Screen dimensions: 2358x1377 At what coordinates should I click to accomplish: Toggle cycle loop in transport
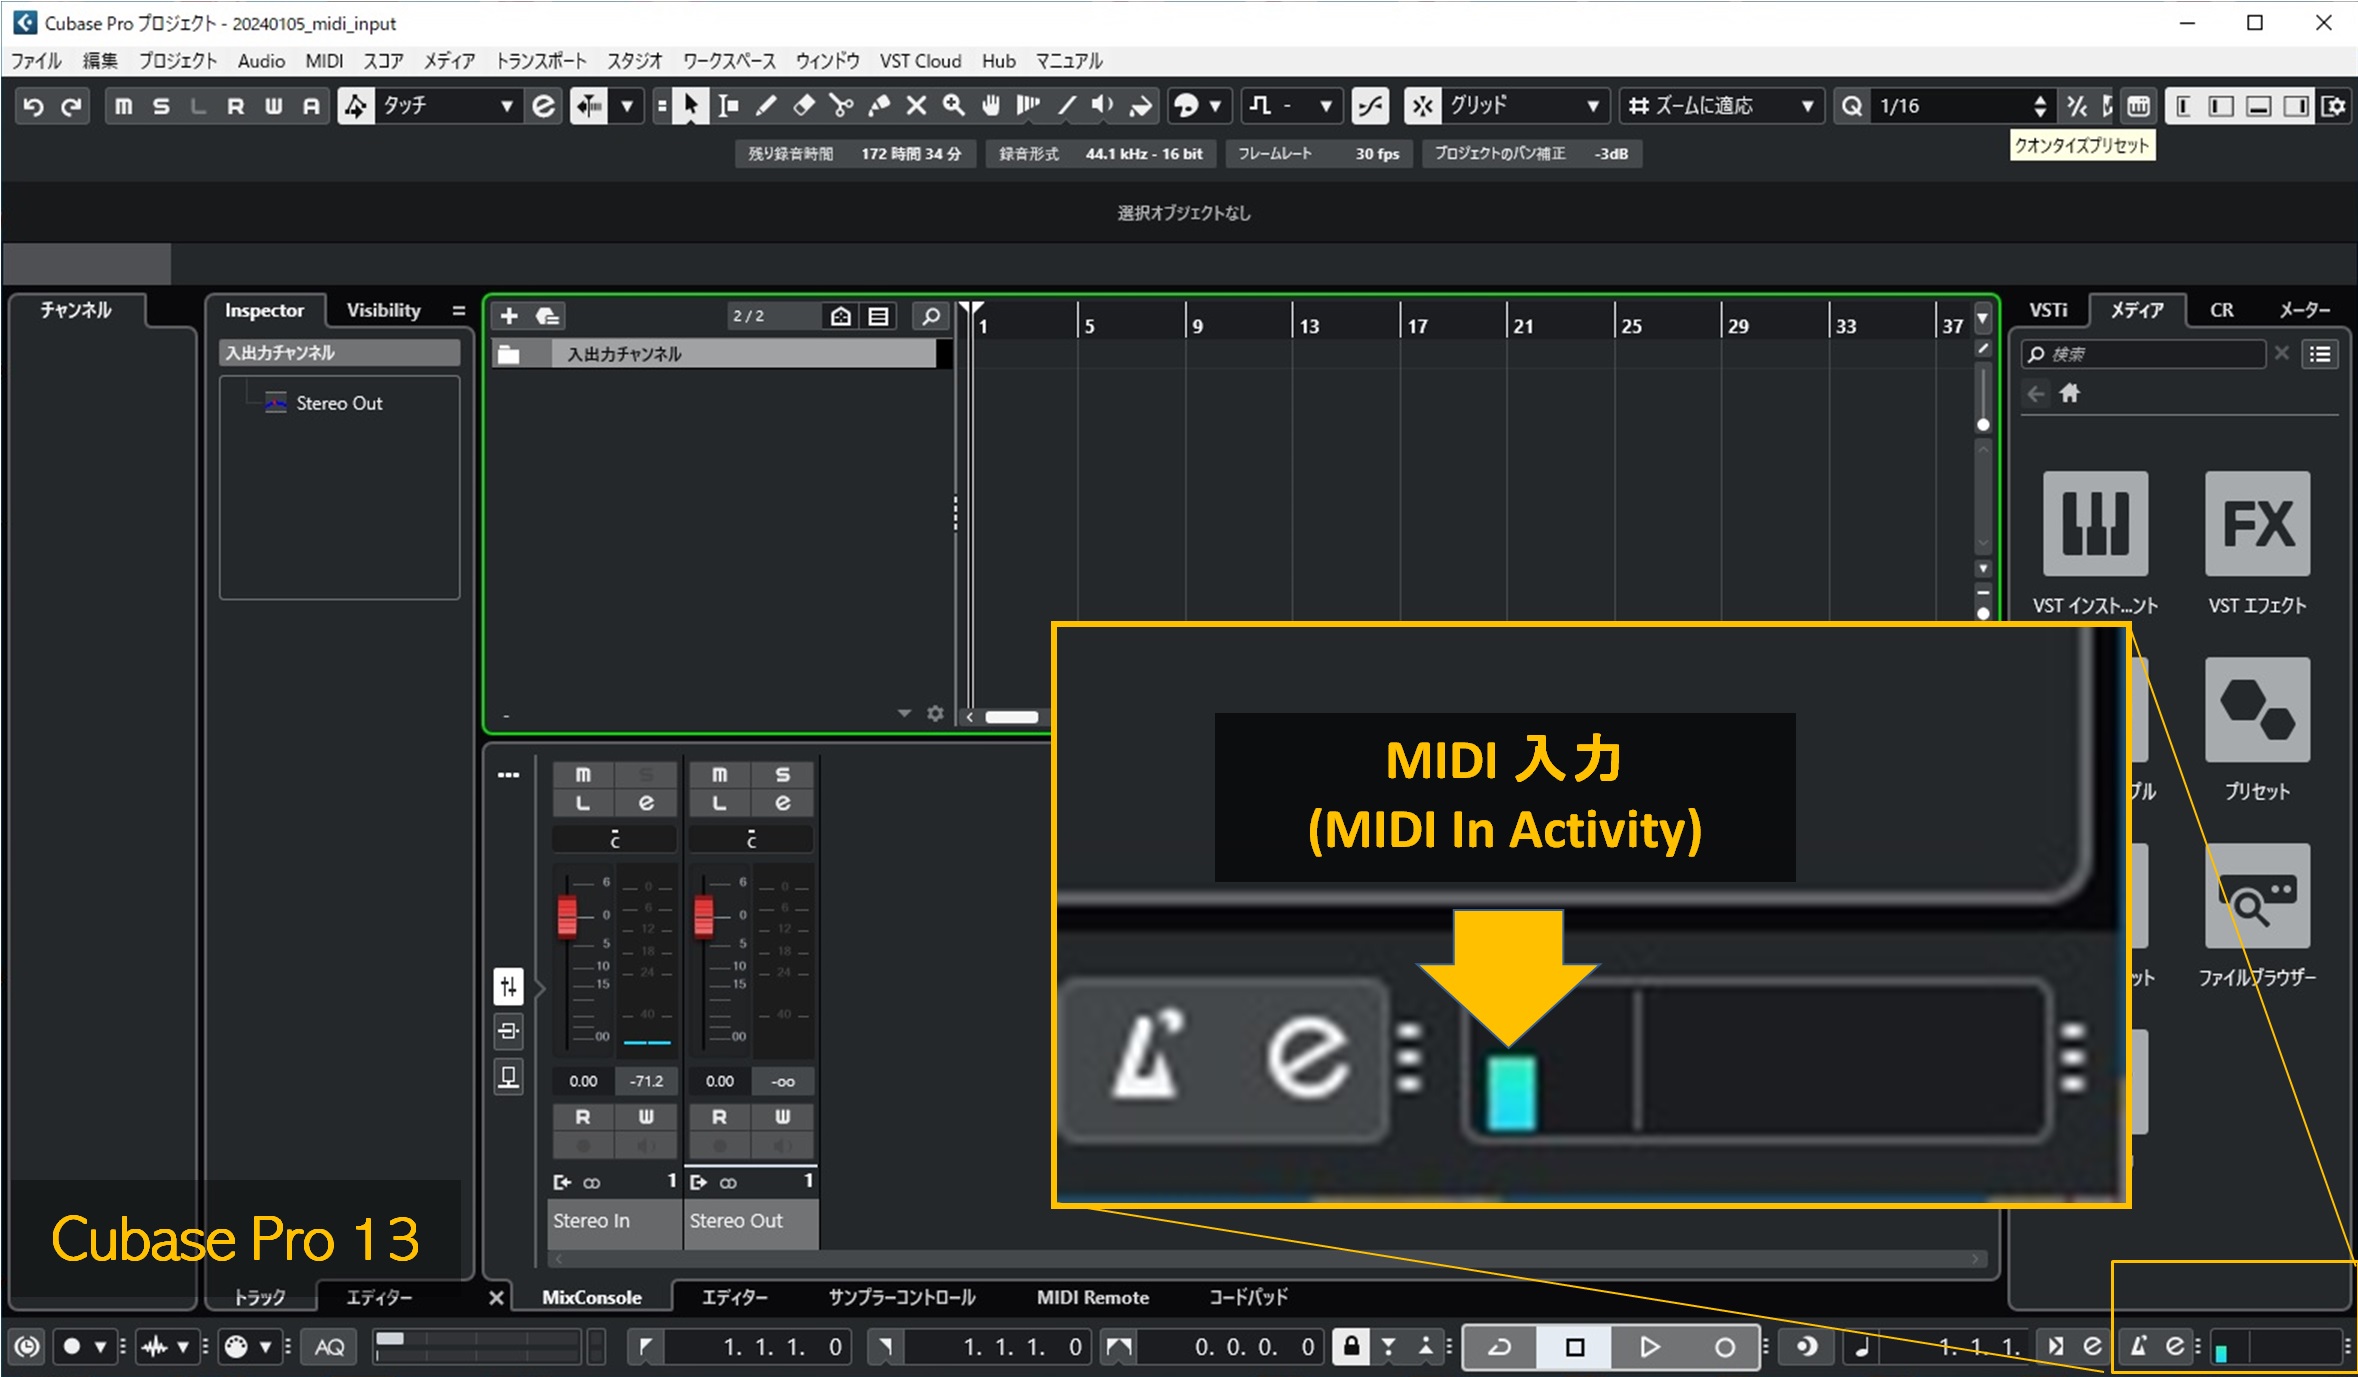click(x=1499, y=1347)
